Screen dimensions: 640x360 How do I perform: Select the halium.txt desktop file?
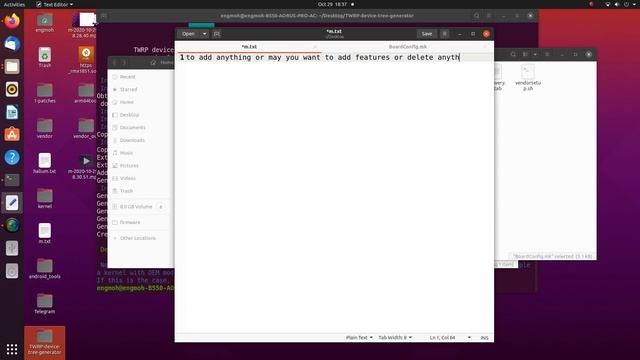tap(44, 163)
